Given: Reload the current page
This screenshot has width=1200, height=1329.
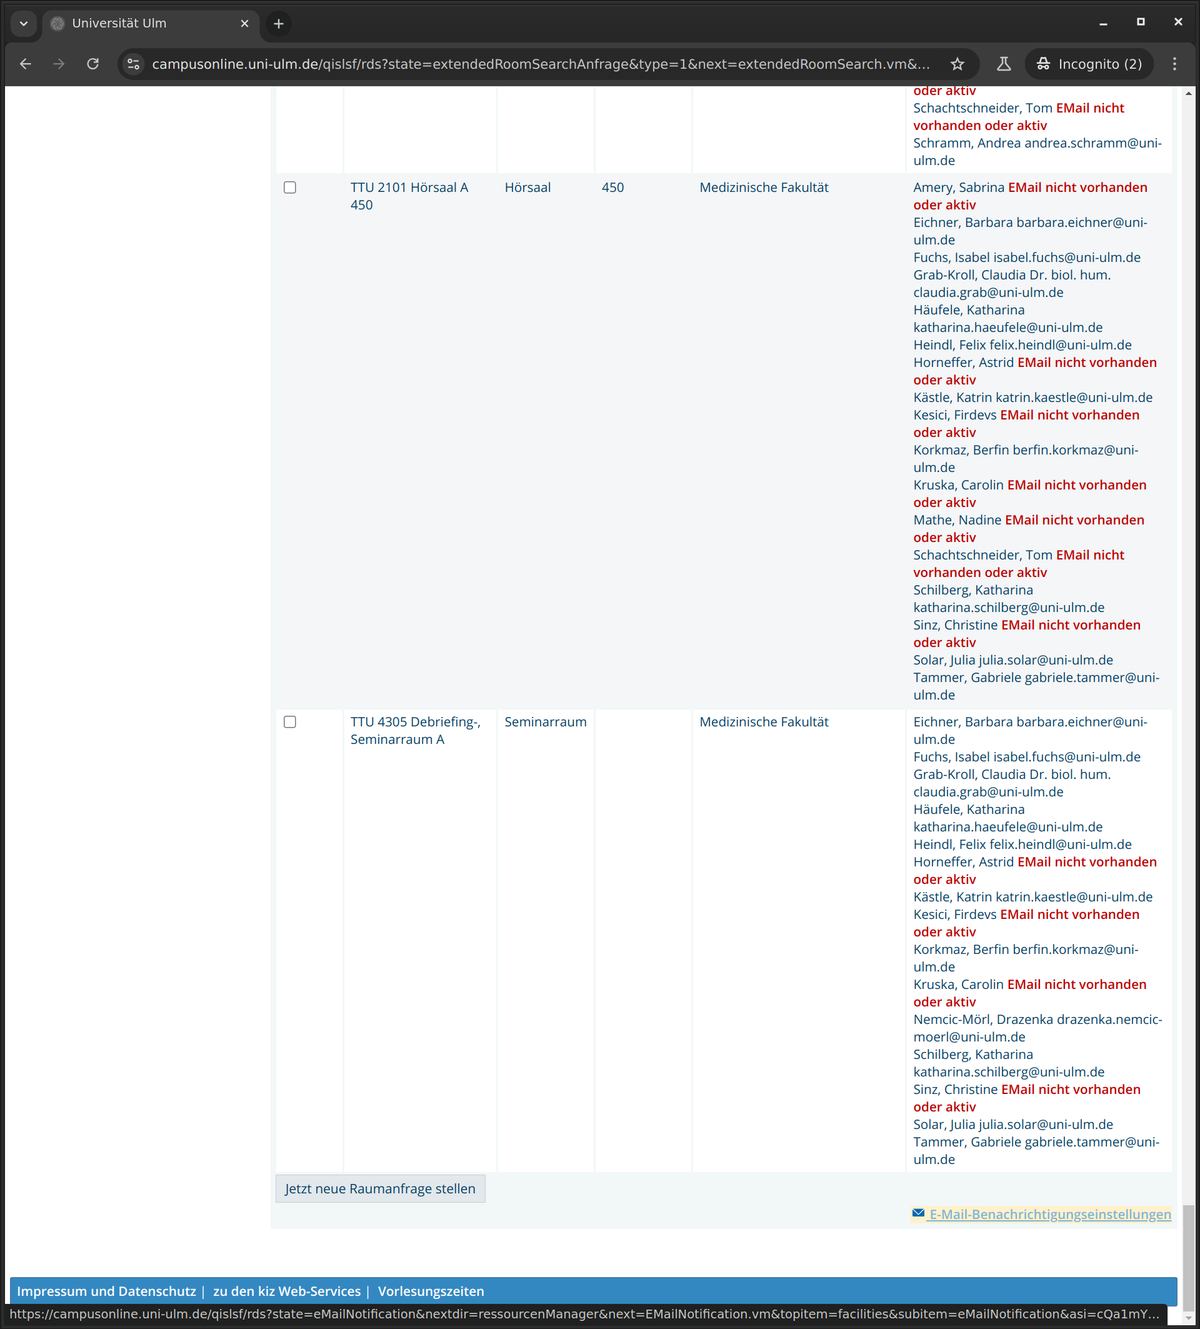Looking at the screenshot, I should [93, 64].
